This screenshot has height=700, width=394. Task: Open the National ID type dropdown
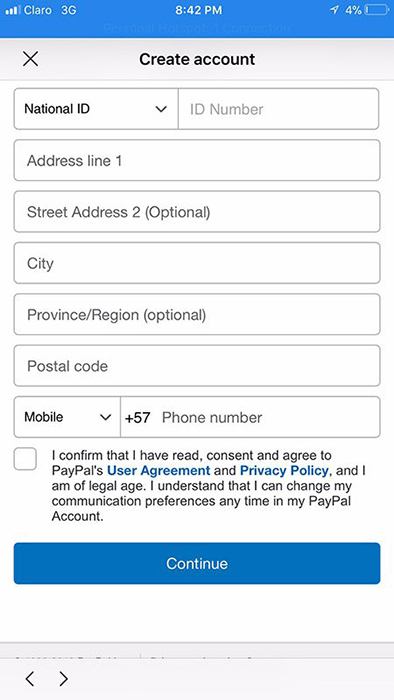point(96,109)
